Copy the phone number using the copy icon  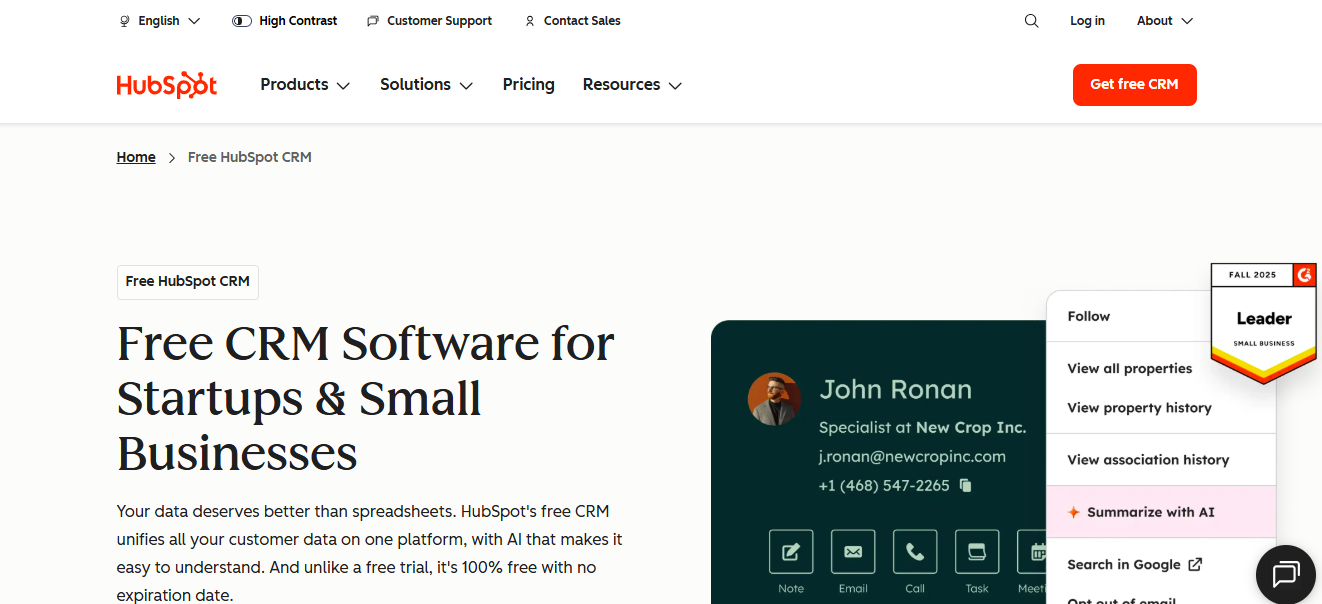963,485
